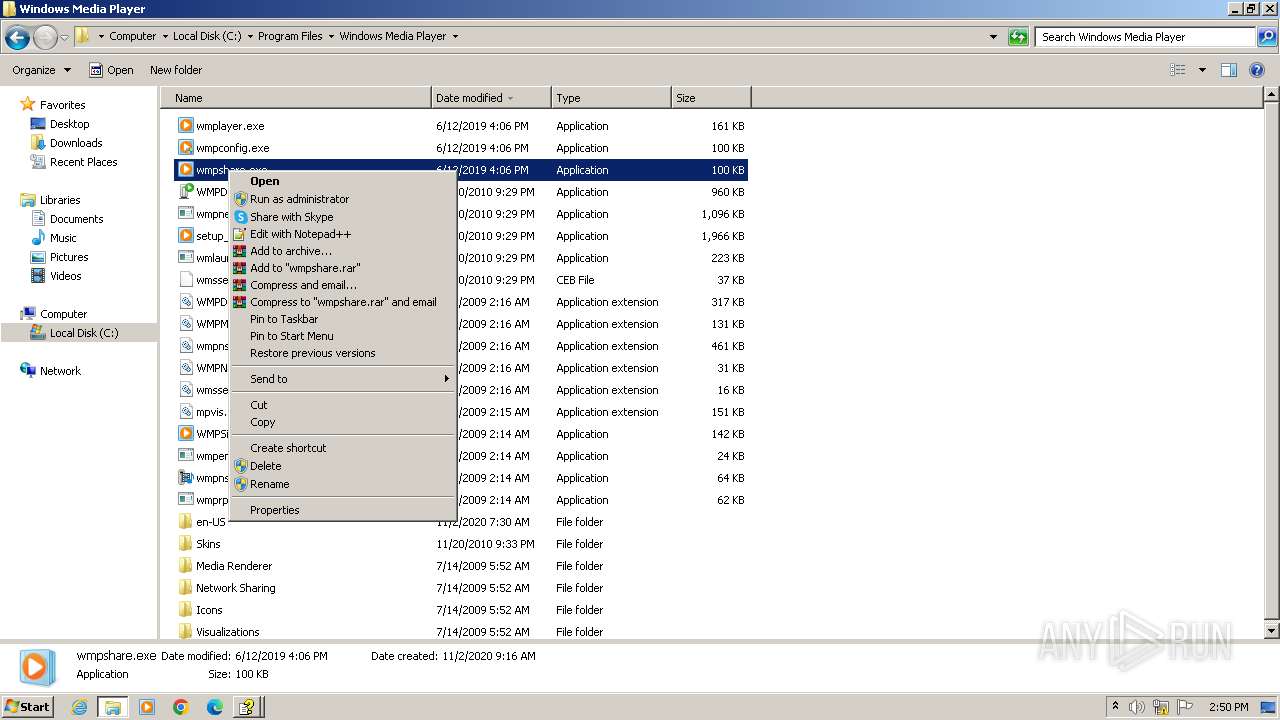Screen dimensions: 1280x720
Task: Expand the view options dropdown arrow
Action: (x=1202, y=70)
